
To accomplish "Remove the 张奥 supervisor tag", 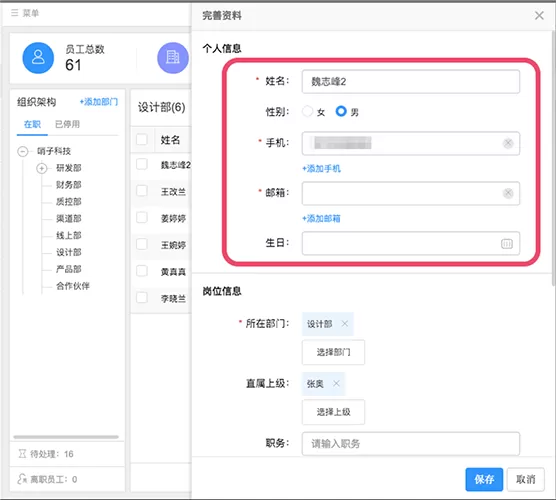I will pyautogui.click(x=336, y=383).
